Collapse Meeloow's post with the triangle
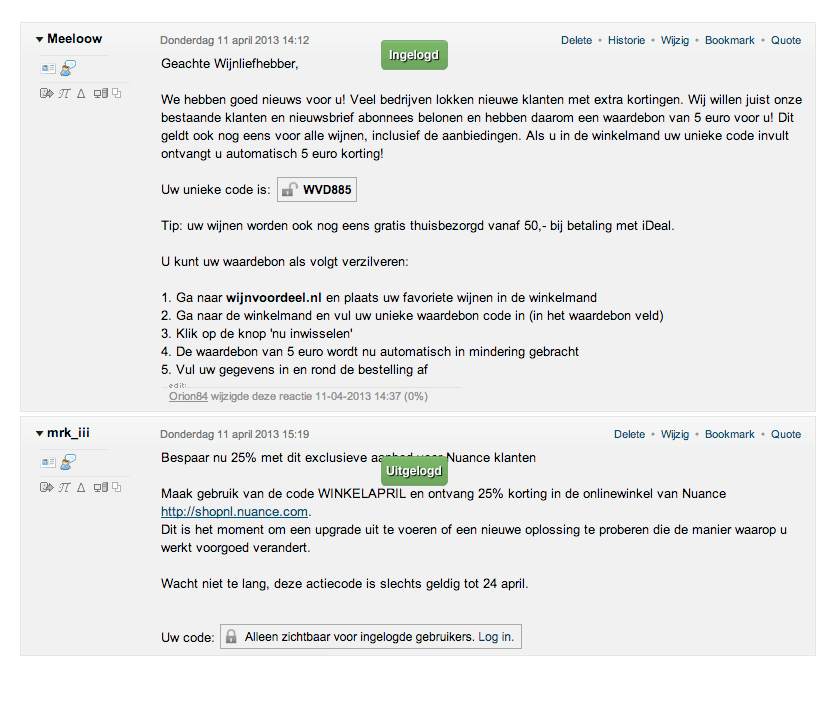Screen dimensions: 820x720 pyautogui.click(x=39, y=40)
